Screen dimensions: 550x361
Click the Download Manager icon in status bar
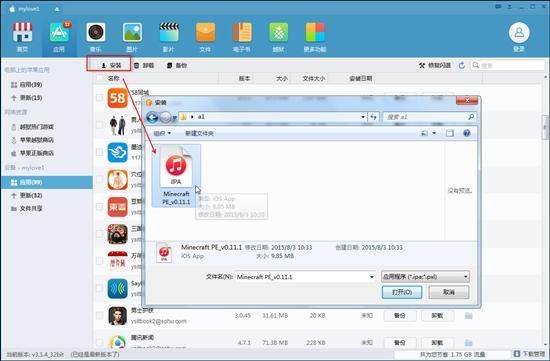point(516,354)
